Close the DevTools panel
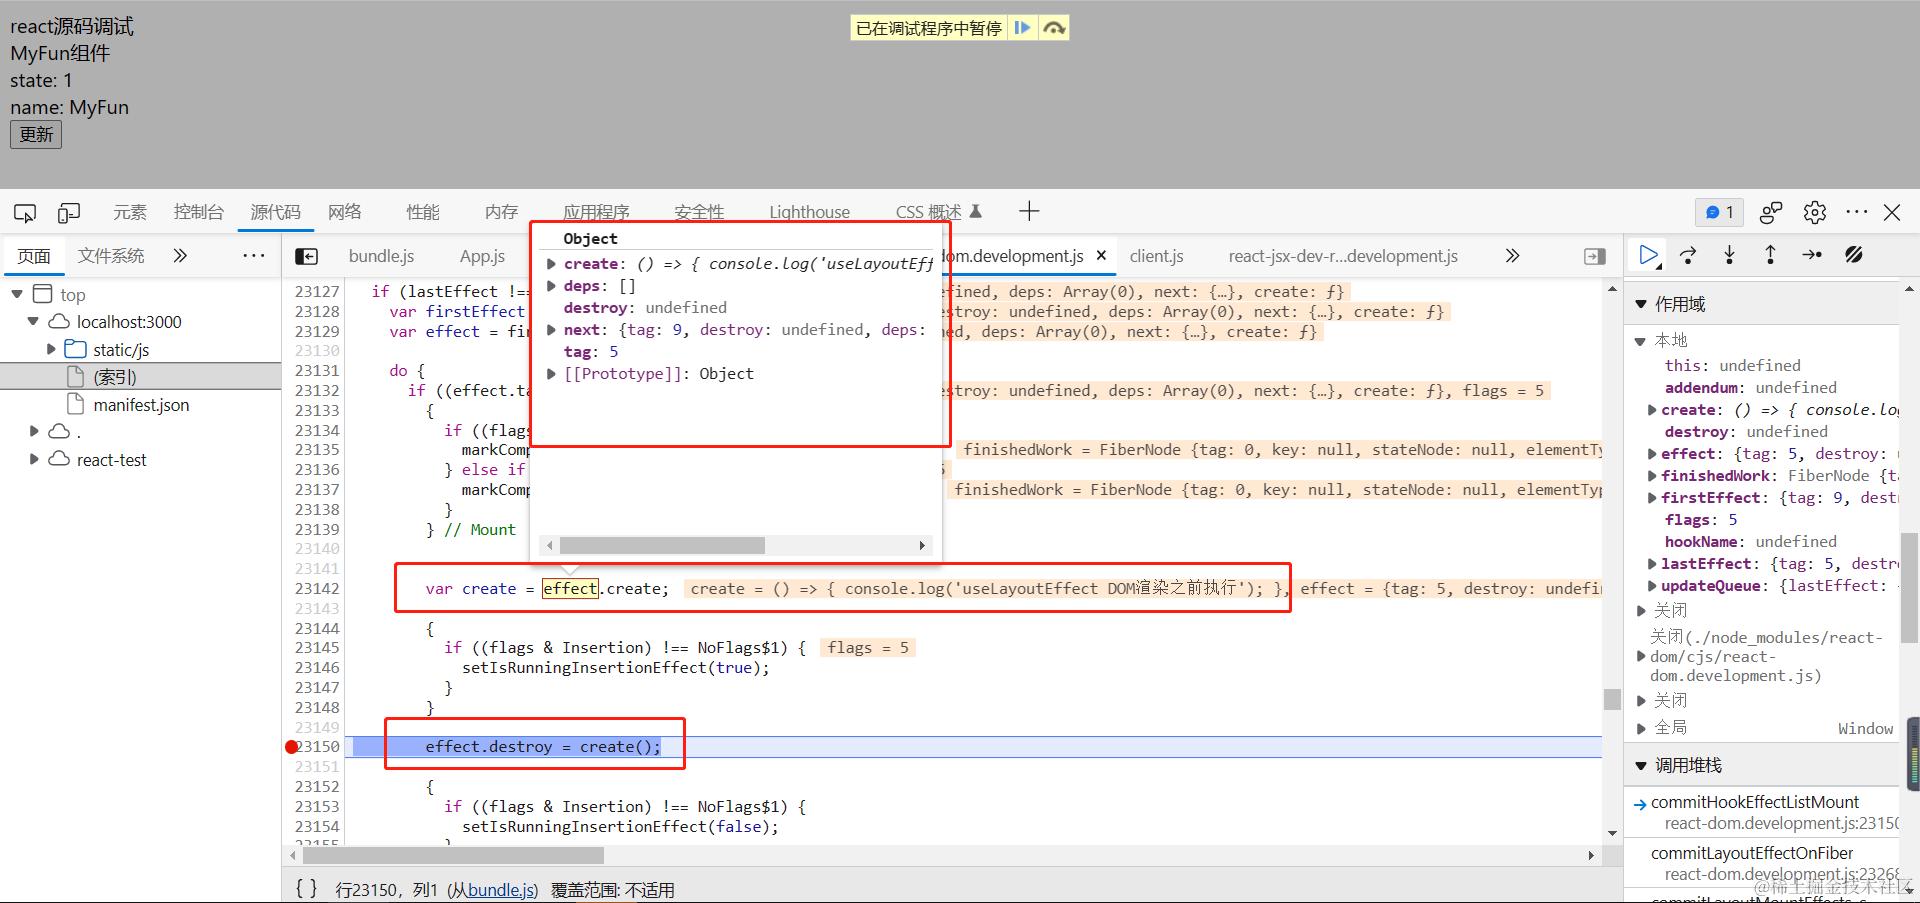 (x=1892, y=212)
